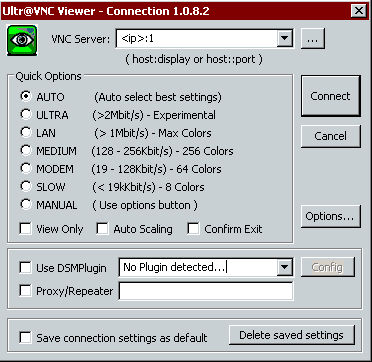Image resolution: width=372 pixels, height=362 pixels.
Task: Click the "(> 1Mbit/s) - Max Colors" description
Action: [x=152, y=133]
